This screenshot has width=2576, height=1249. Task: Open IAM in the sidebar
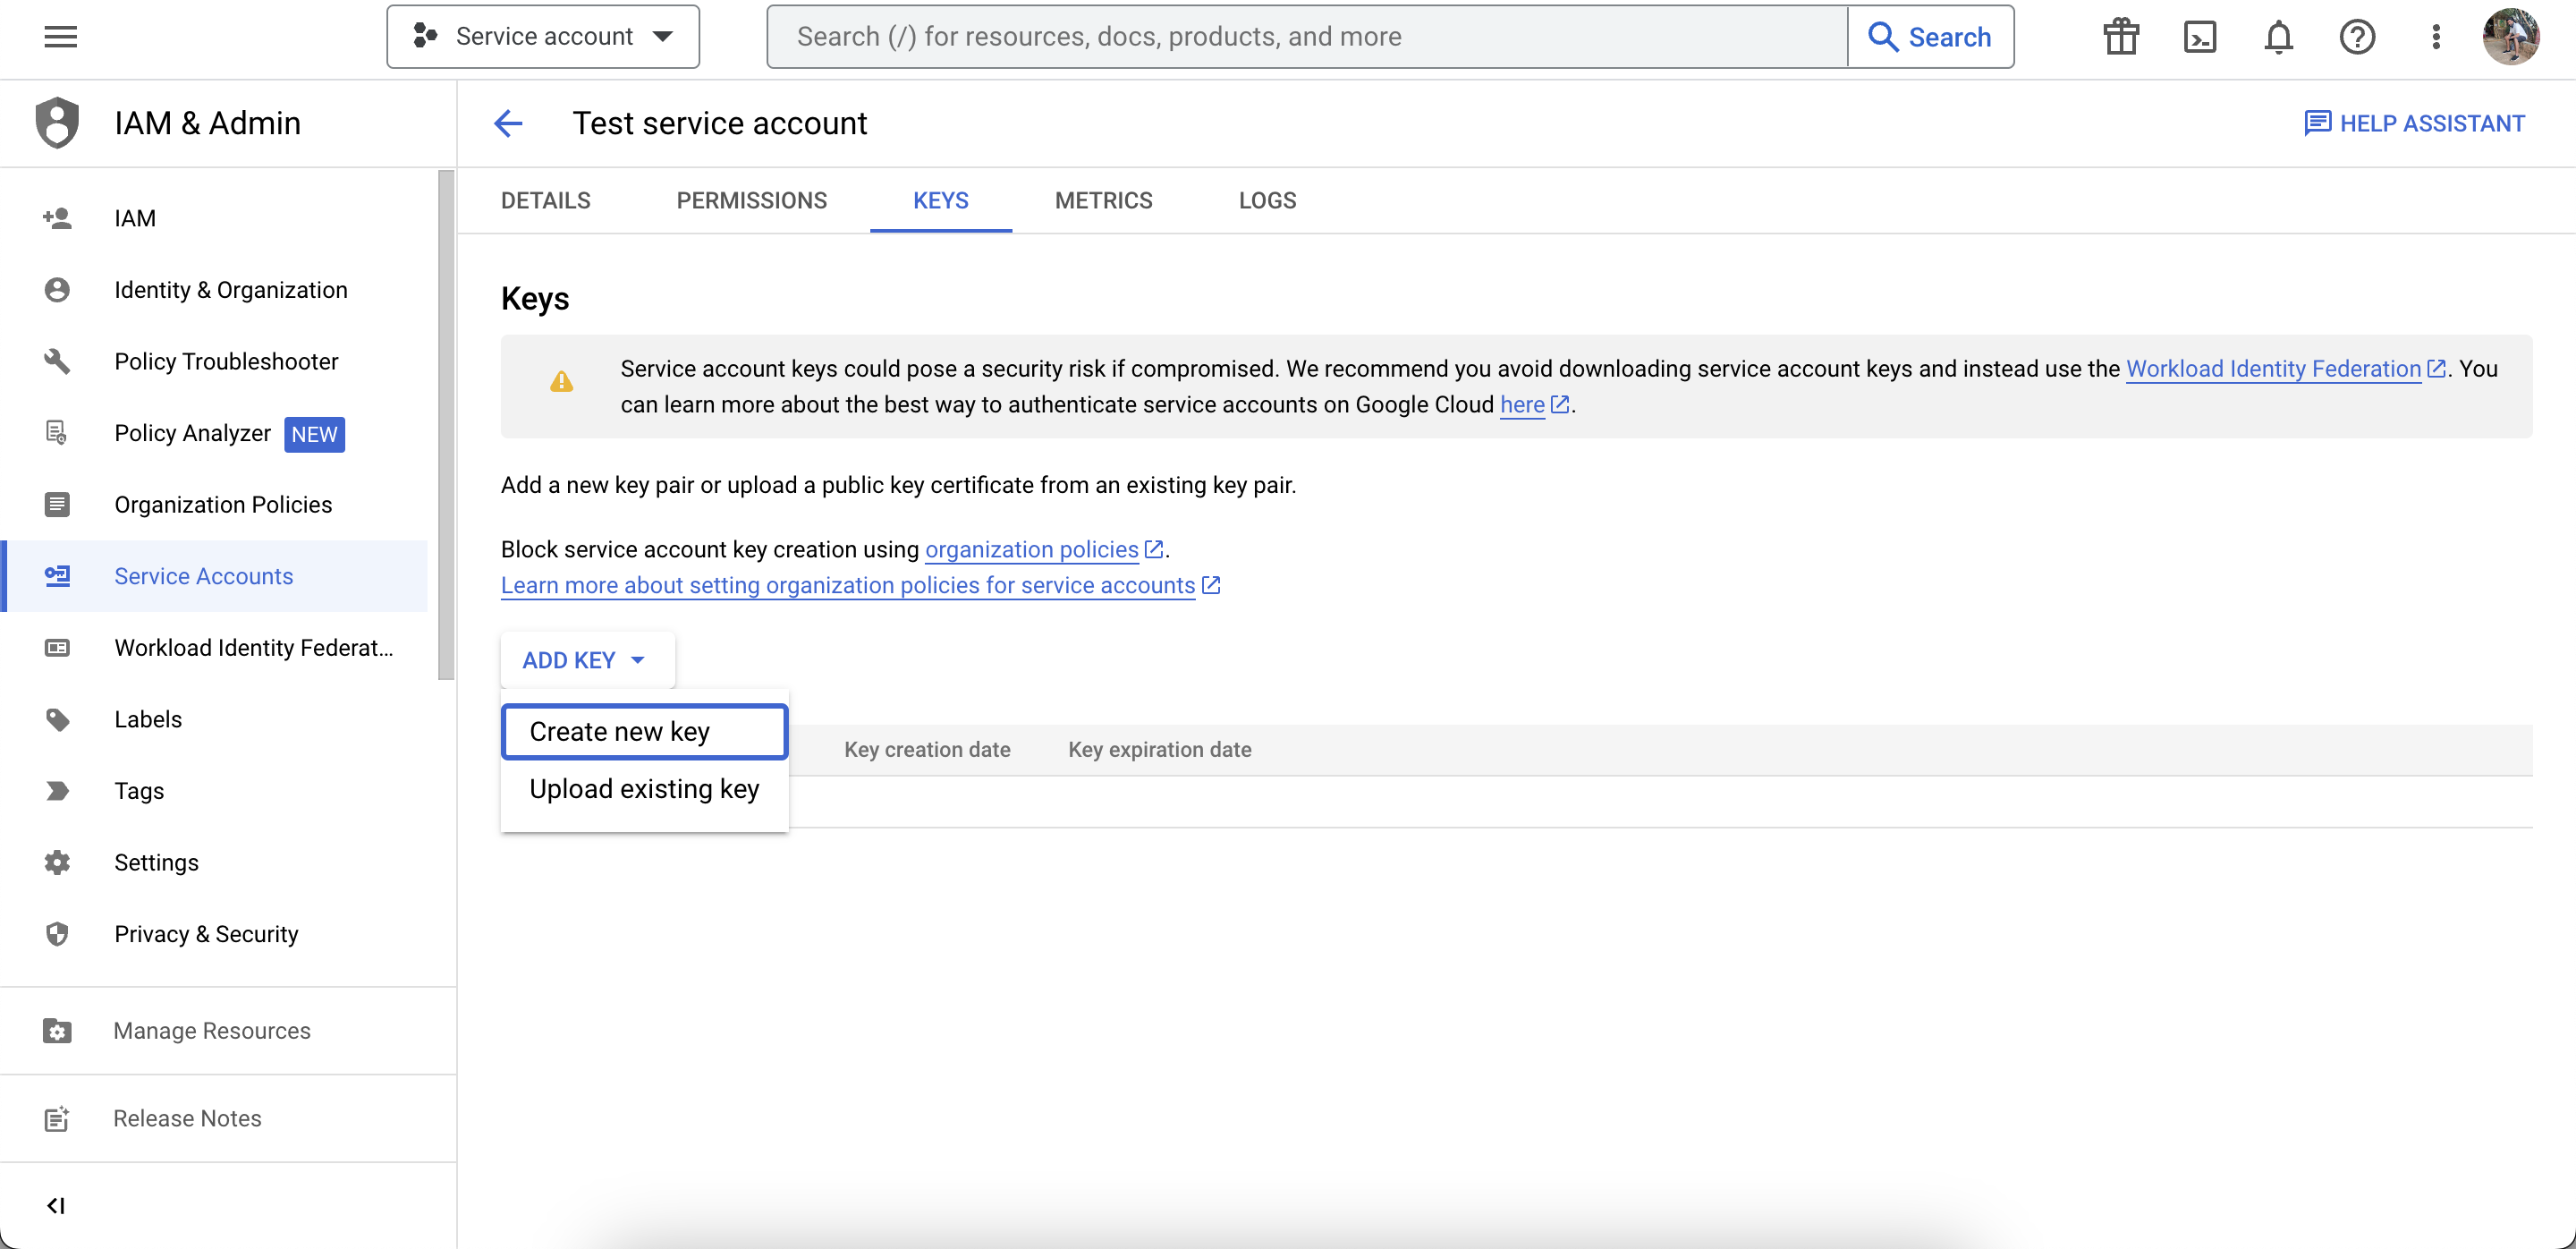click(214, 218)
